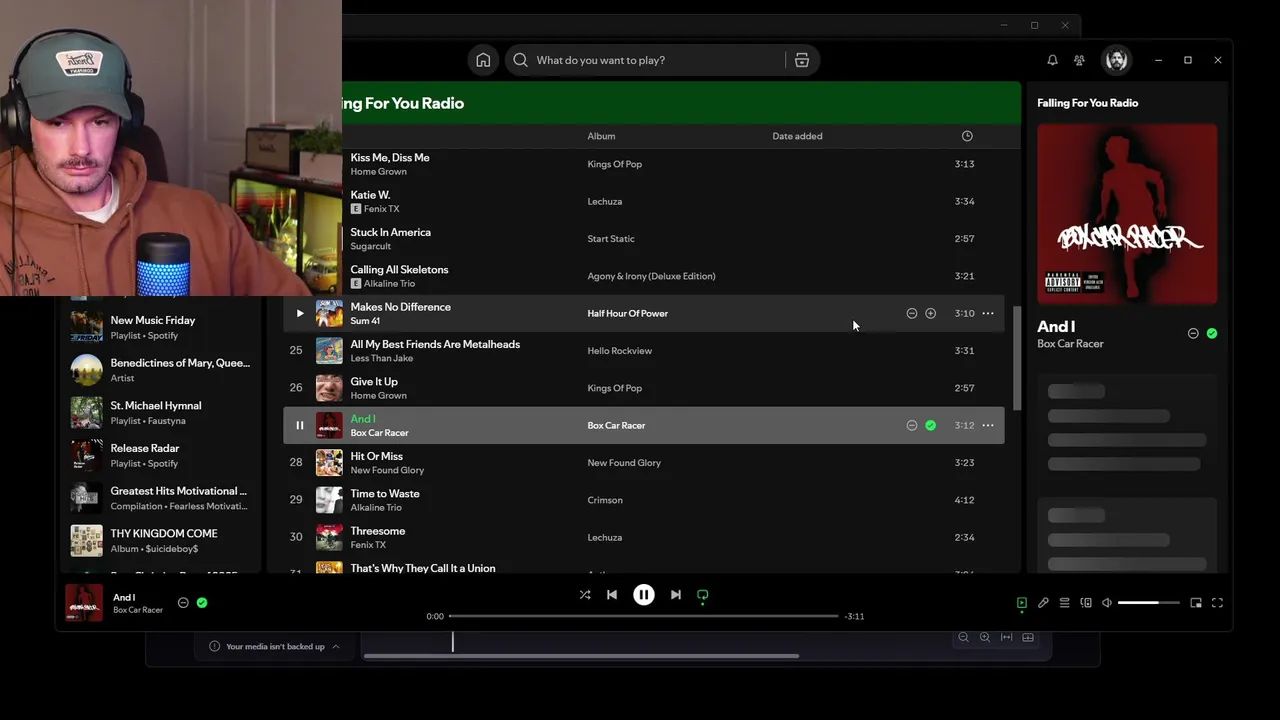Screen dimensions: 1280x720
Task: Fit timeline to width in background editor
Action: tap(1006, 637)
